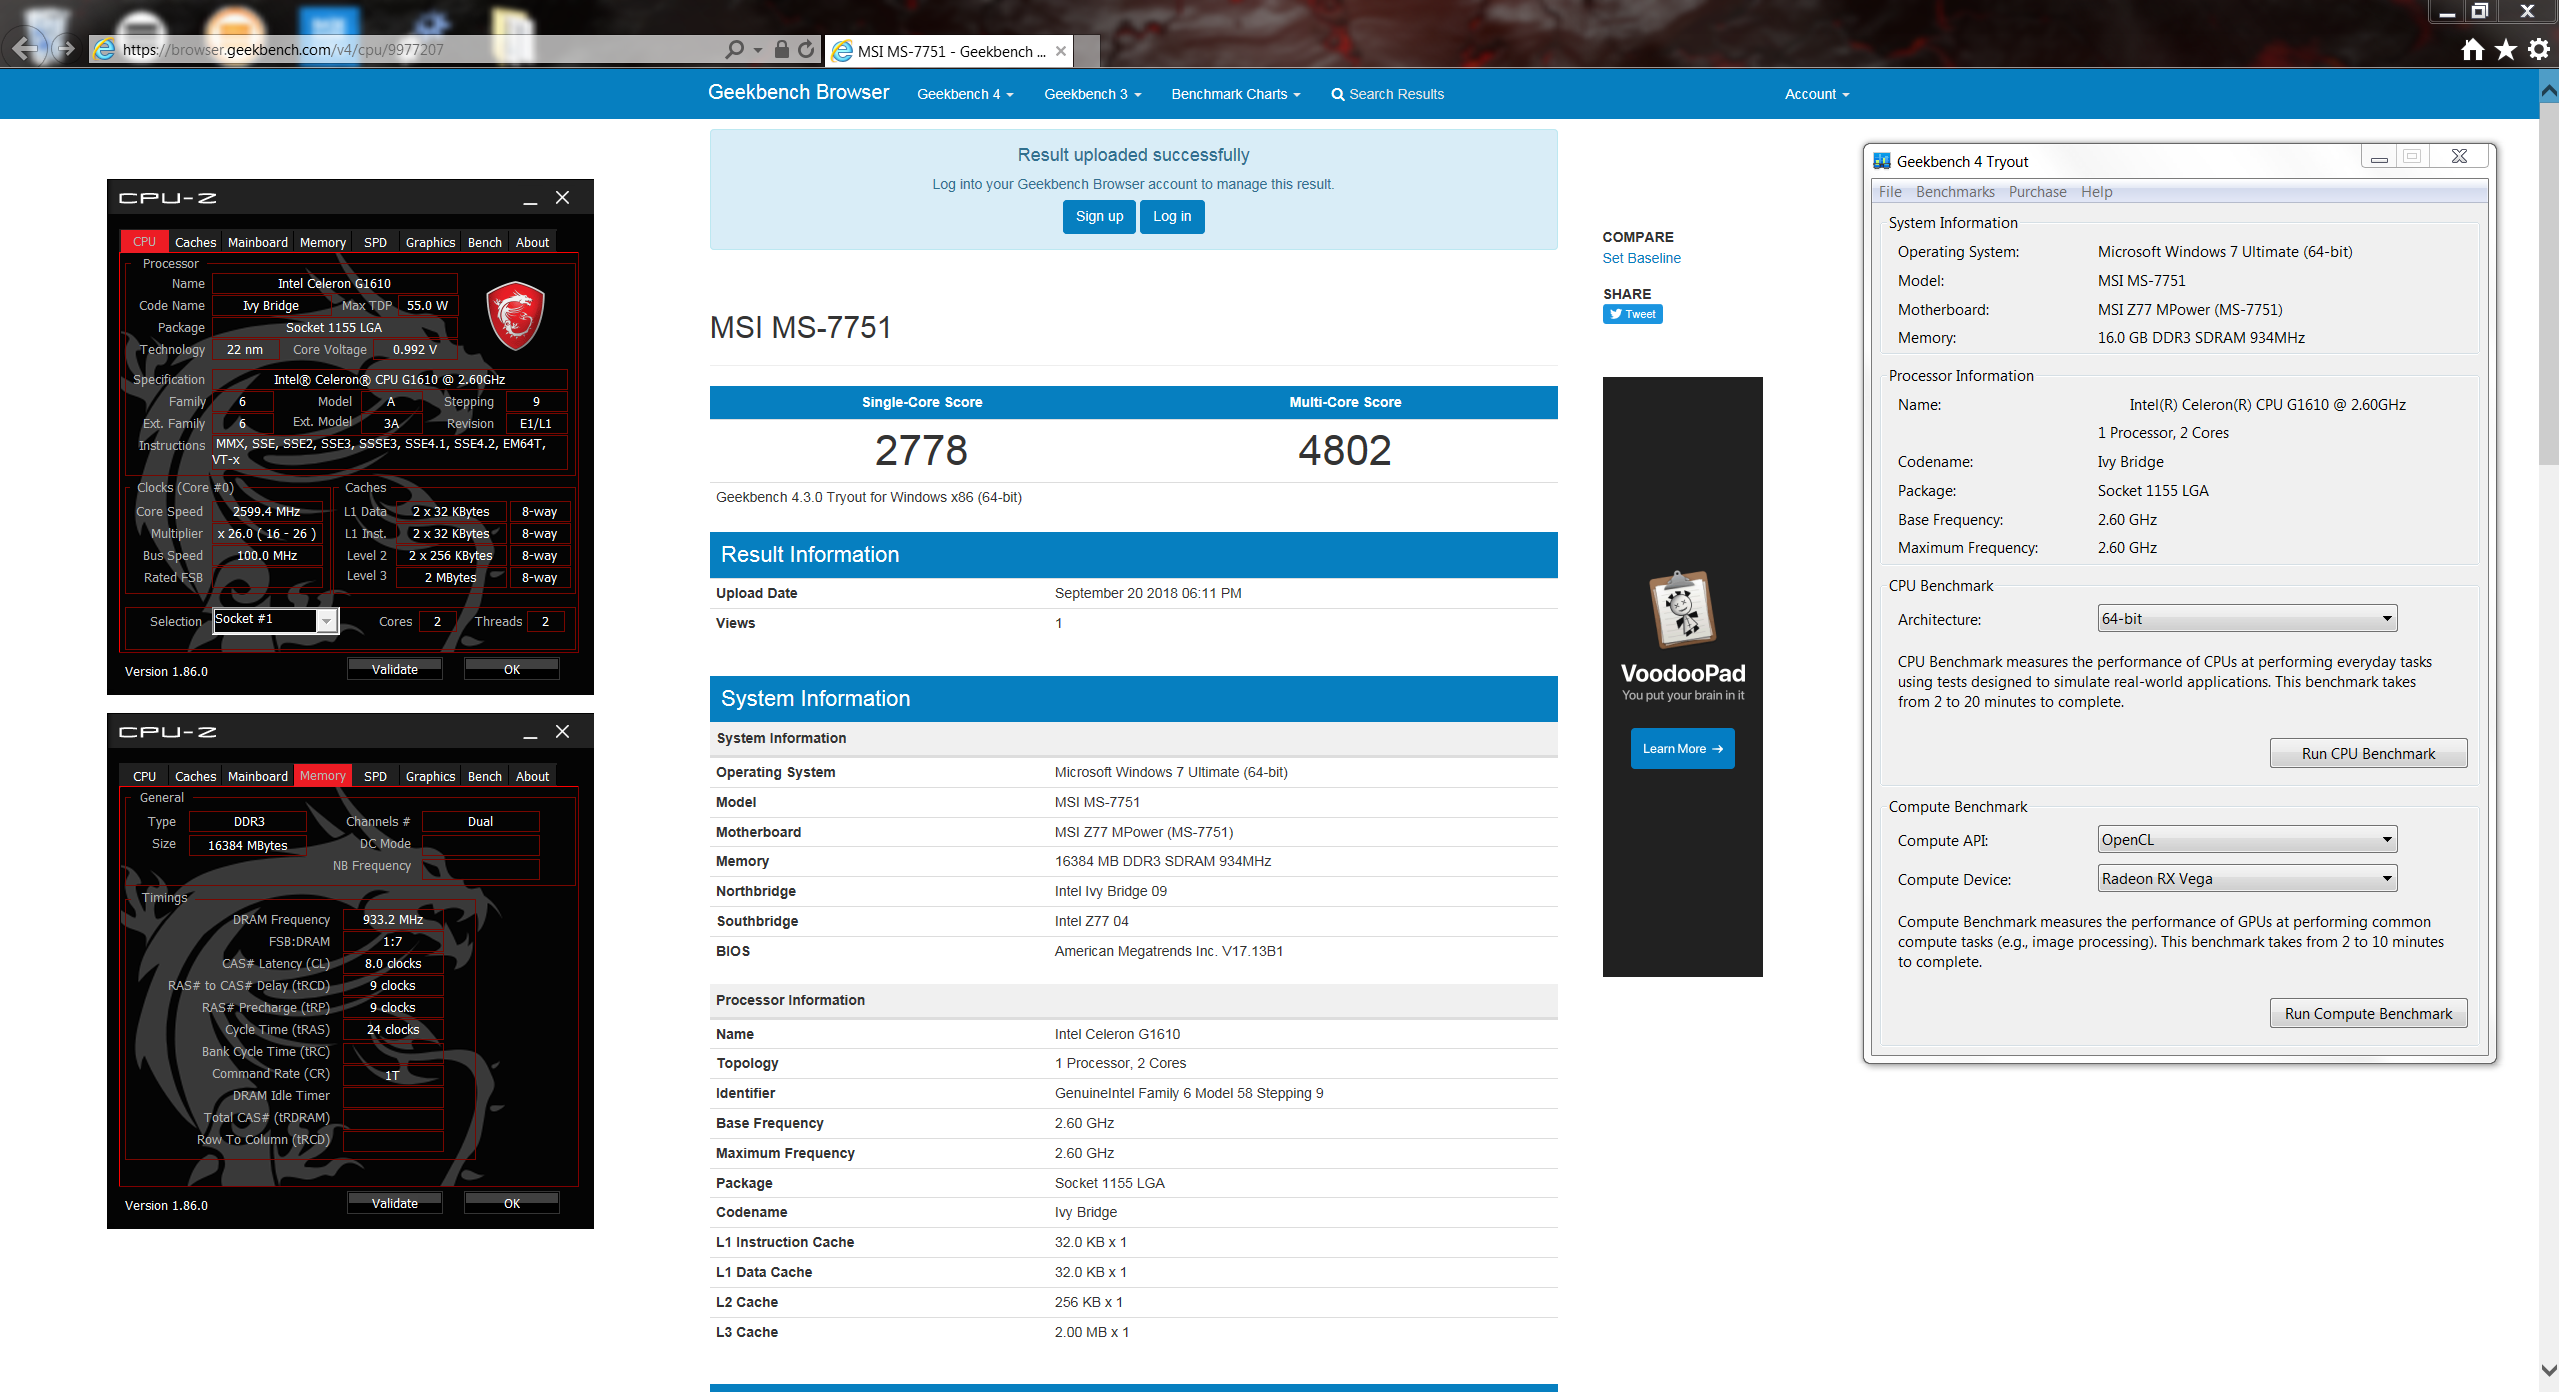Click the Sign up button
Image resolution: width=2559 pixels, height=1392 pixels.
point(1099,216)
